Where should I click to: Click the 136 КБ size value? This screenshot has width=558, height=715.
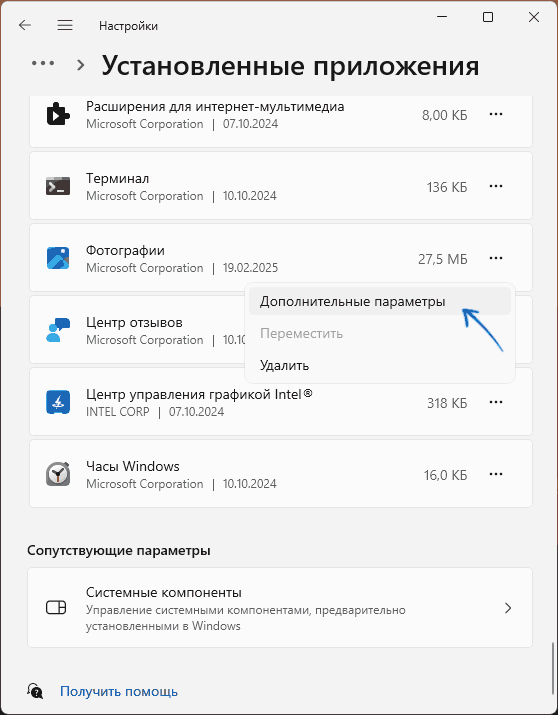[x=447, y=187]
